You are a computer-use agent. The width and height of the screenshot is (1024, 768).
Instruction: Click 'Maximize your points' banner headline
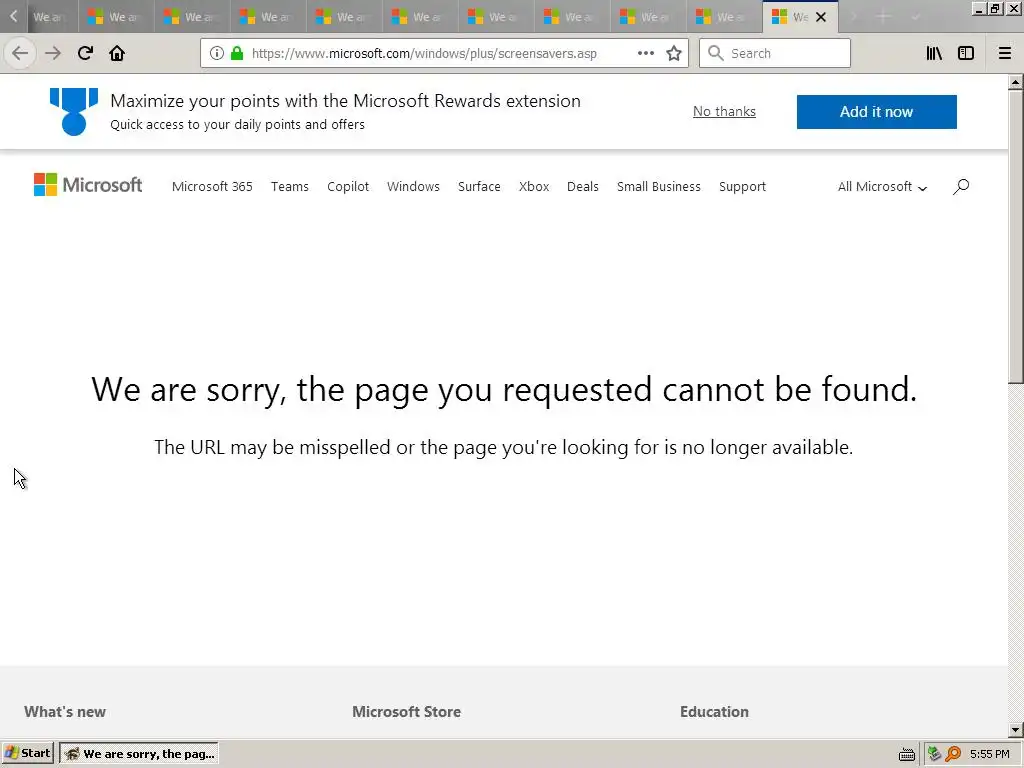345,101
